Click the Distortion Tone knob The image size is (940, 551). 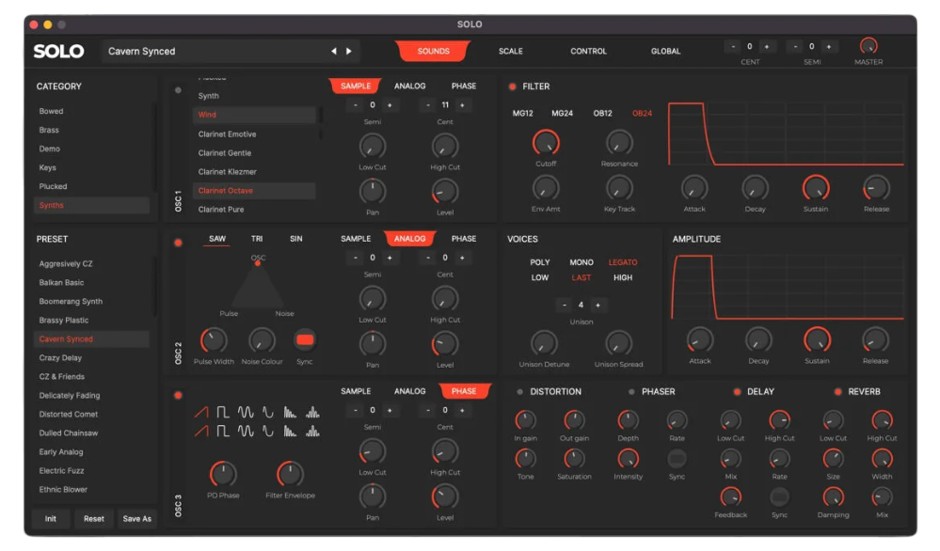click(x=525, y=459)
